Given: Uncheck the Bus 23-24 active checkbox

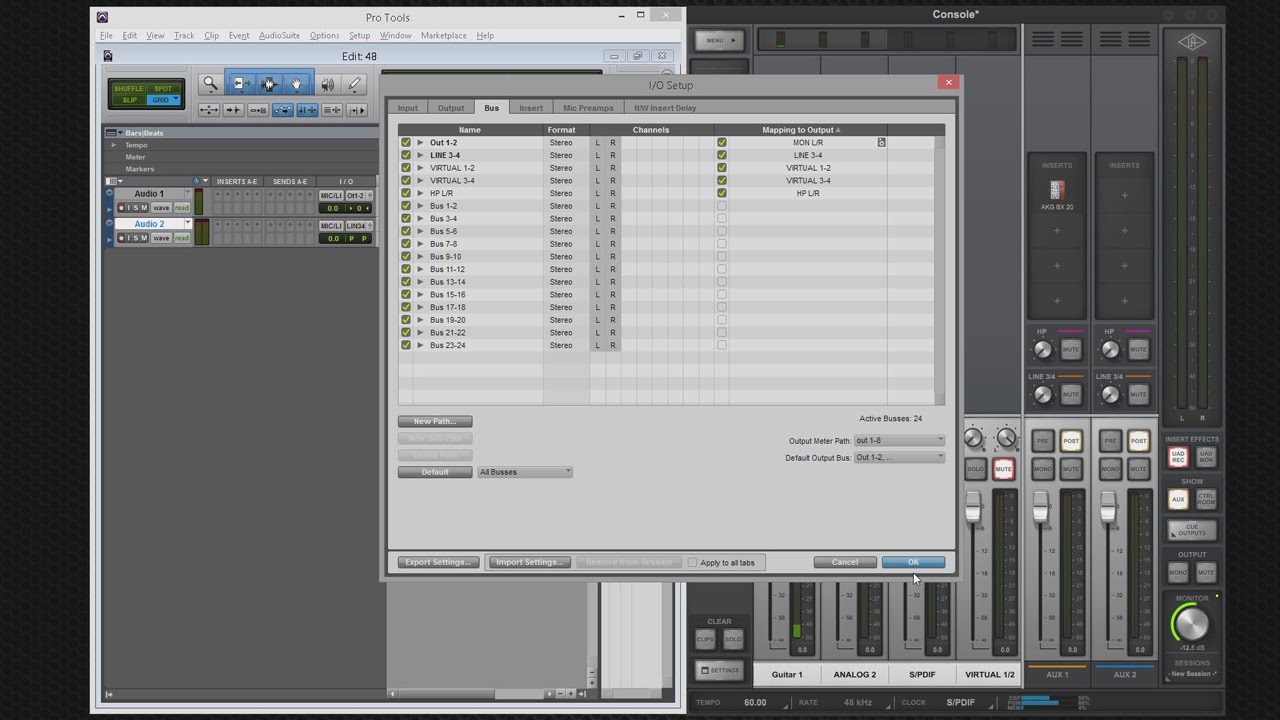Looking at the screenshot, I should coord(406,345).
